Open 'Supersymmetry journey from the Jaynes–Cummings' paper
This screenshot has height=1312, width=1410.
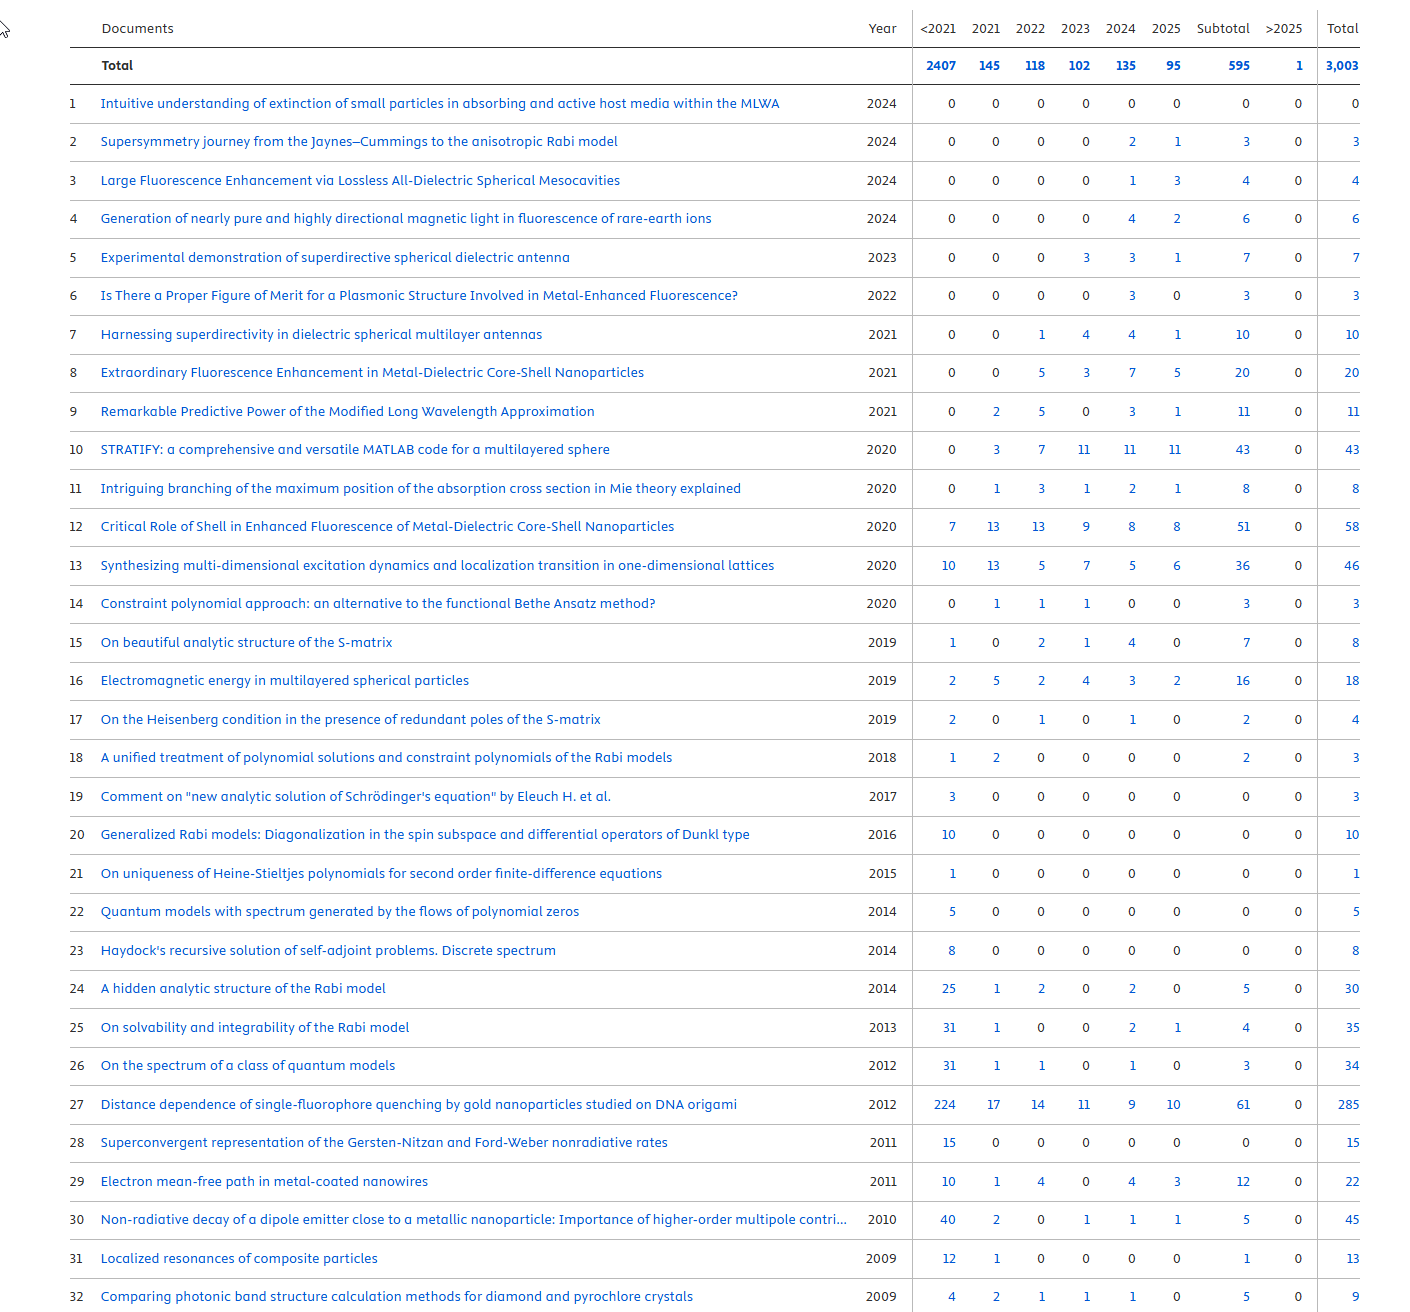[359, 142]
